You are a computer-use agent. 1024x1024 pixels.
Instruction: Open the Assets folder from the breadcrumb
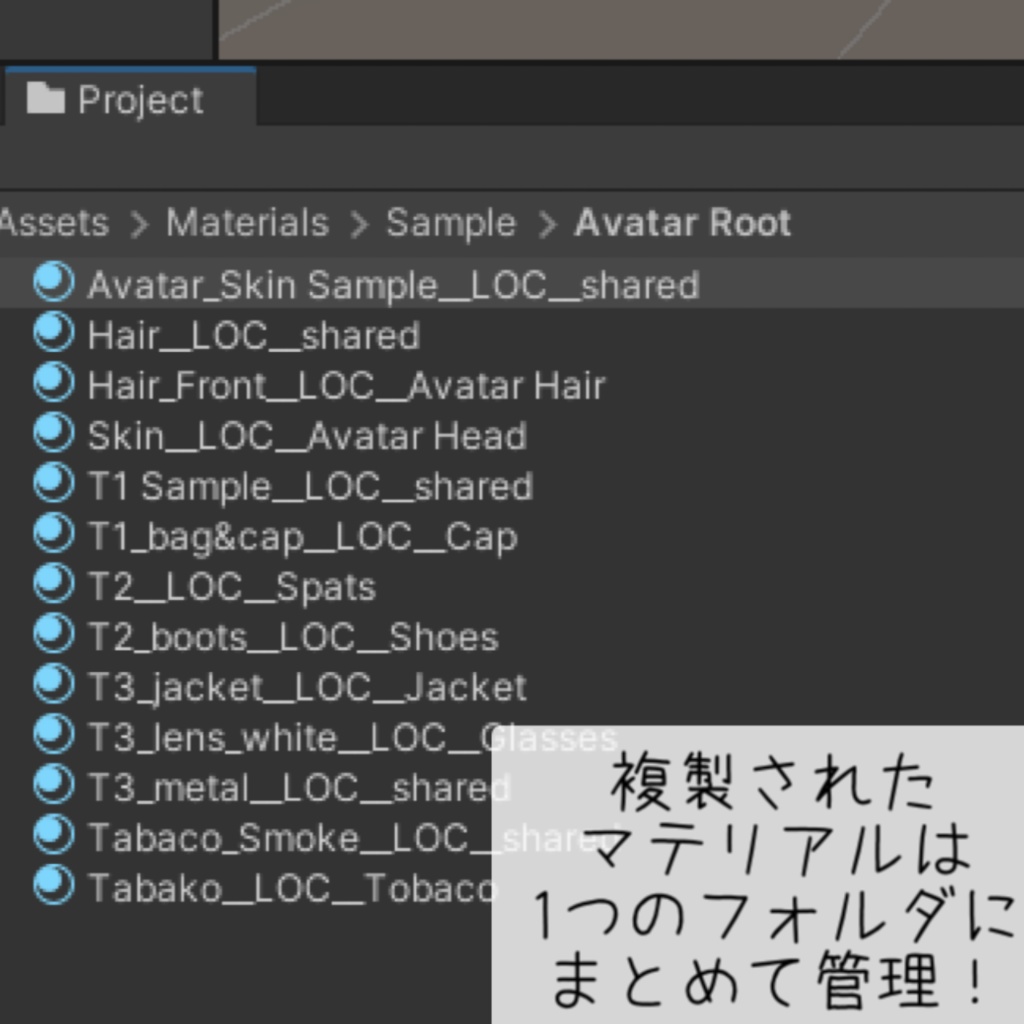coord(54,223)
